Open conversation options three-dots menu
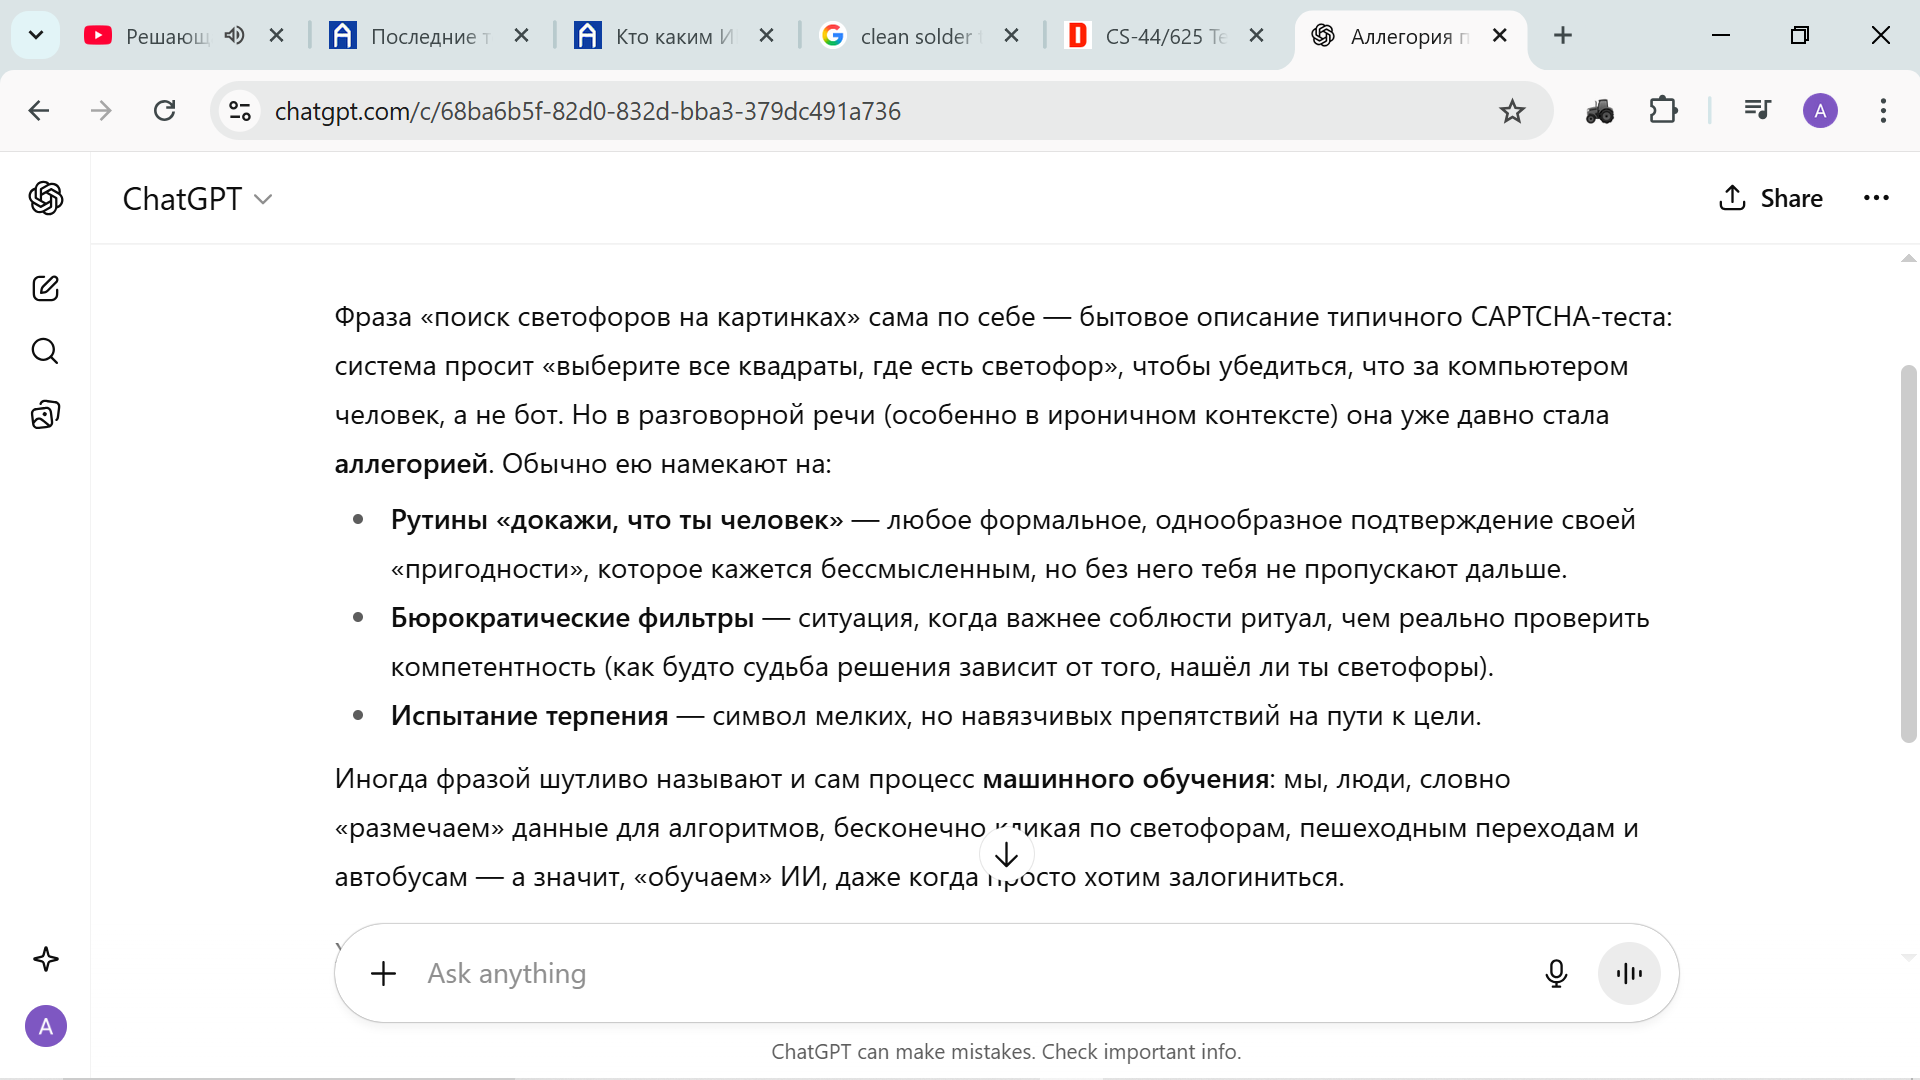Screen dimensions: 1920x1080 click(x=1876, y=198)
